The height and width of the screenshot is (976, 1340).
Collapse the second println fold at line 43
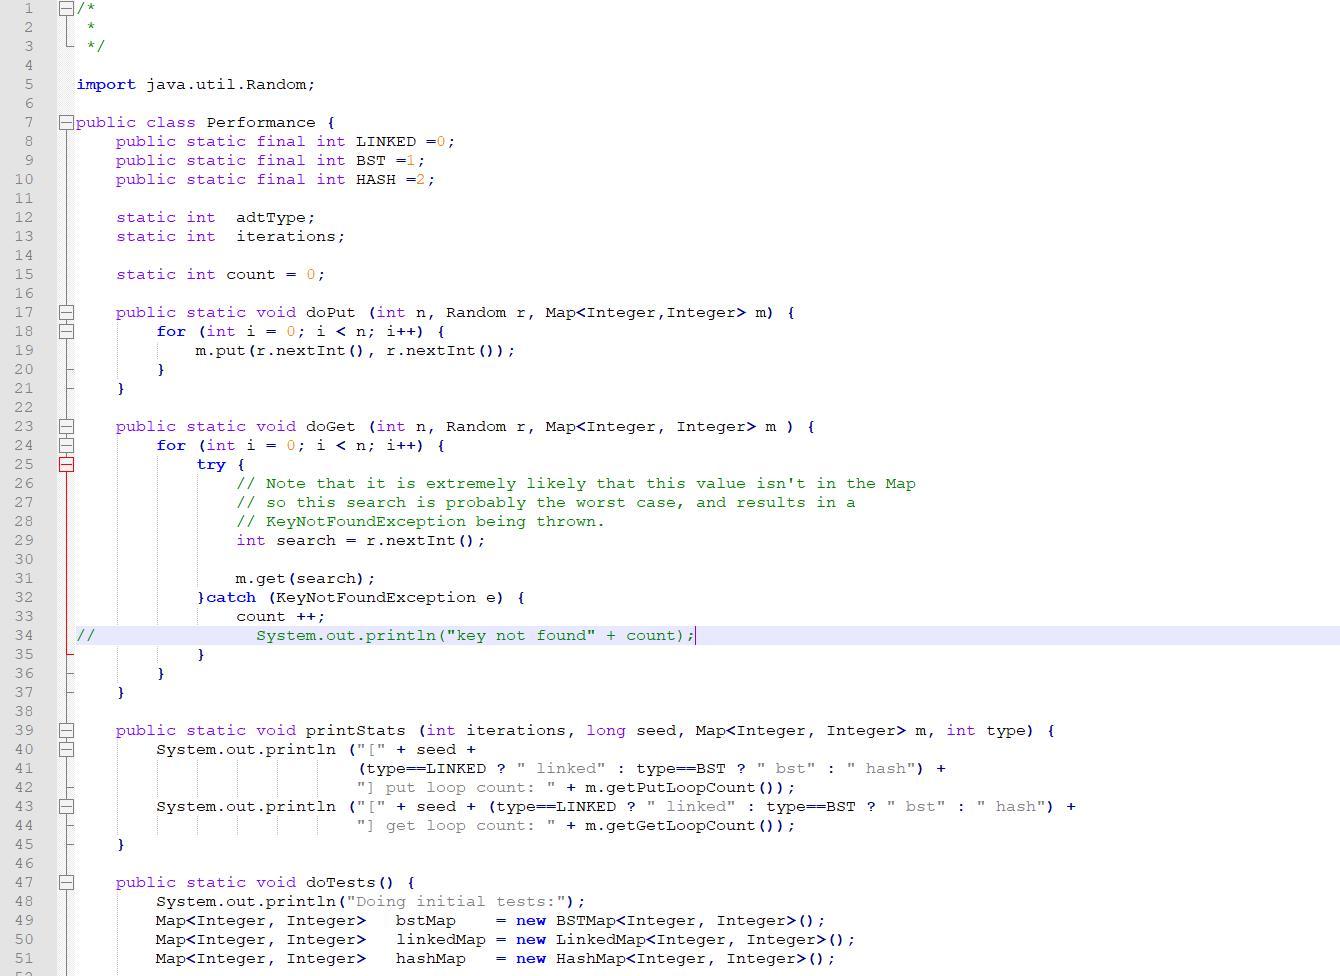(66, 806)
